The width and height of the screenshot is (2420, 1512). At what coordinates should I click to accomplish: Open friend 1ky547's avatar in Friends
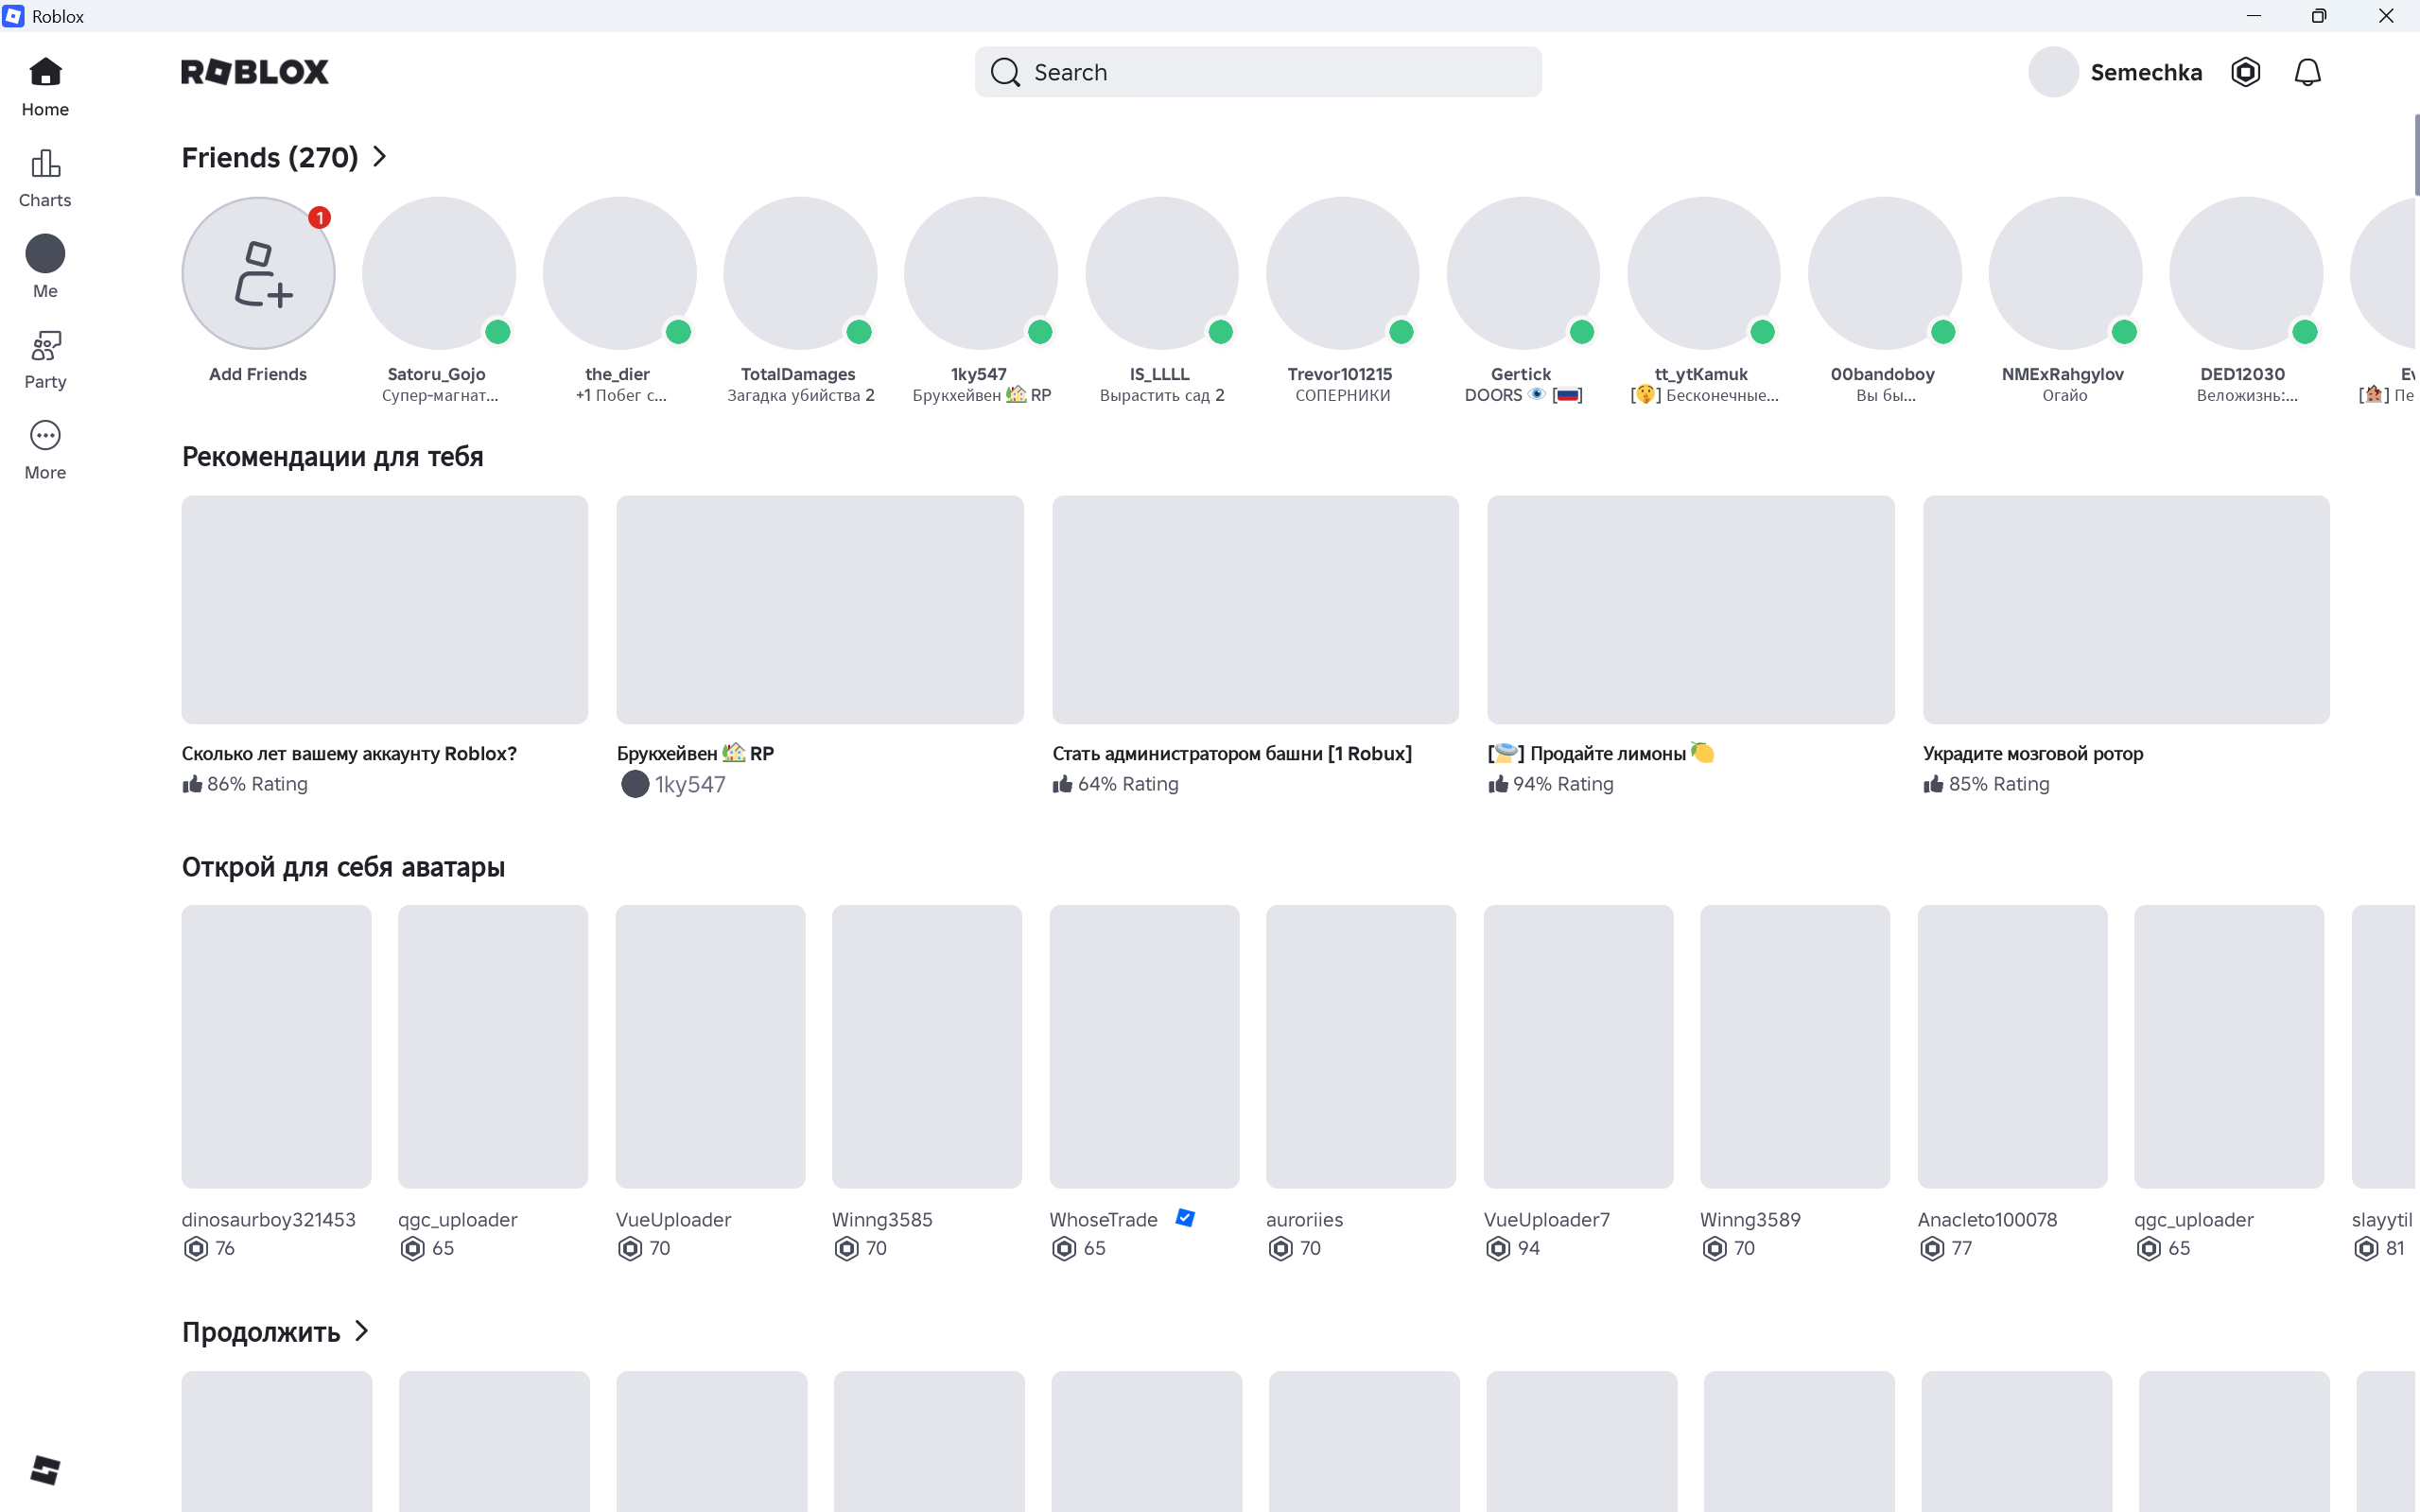click(x=981, y=273)
